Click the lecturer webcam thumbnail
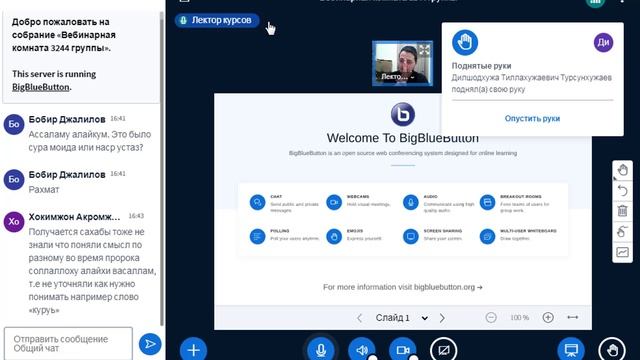 point(402,63)
